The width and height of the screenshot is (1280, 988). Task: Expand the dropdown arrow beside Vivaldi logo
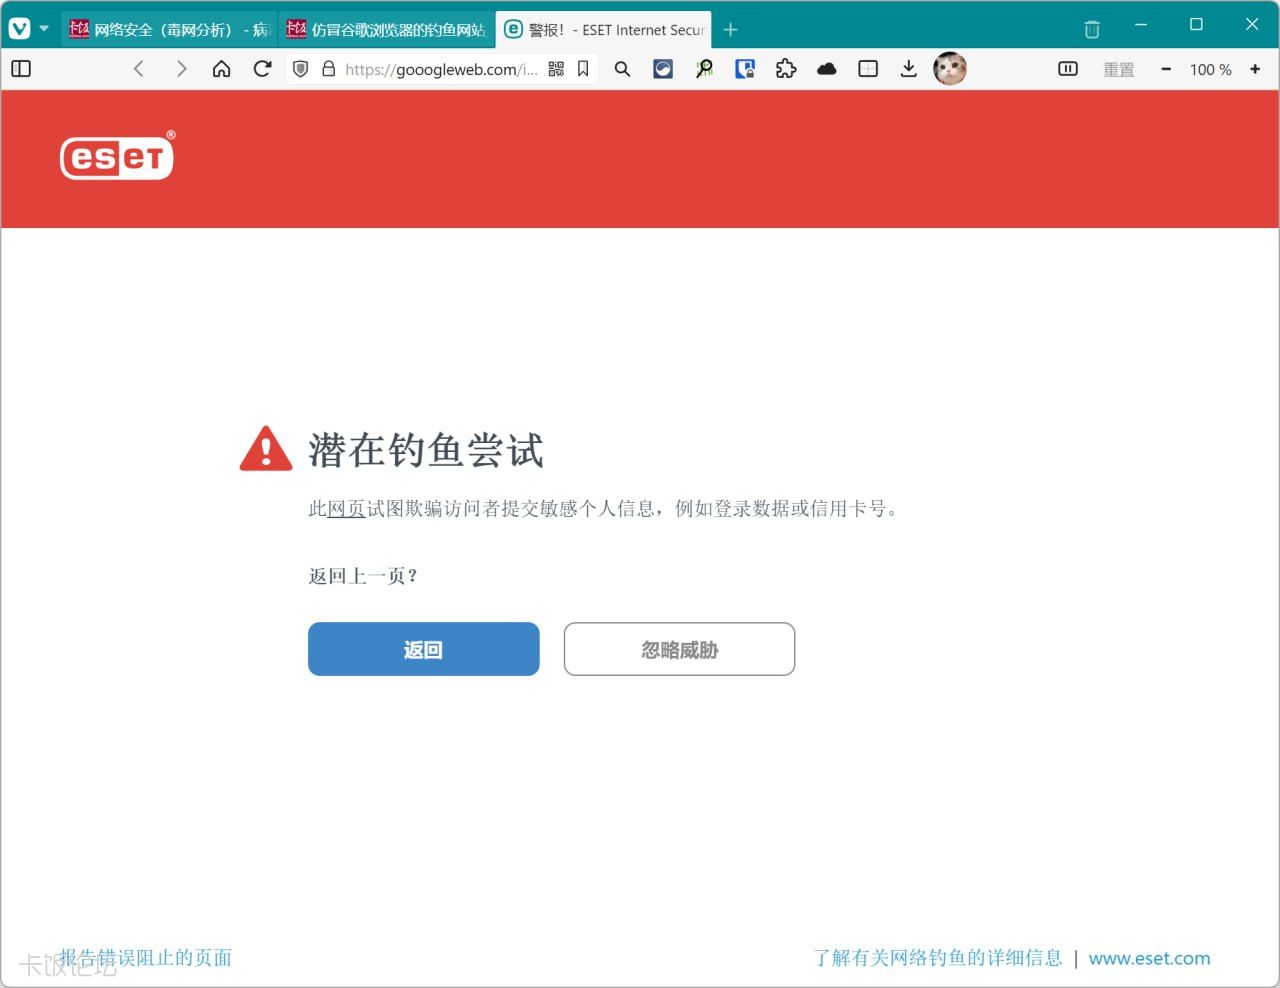pyautogui.click(x=44, y=29)
